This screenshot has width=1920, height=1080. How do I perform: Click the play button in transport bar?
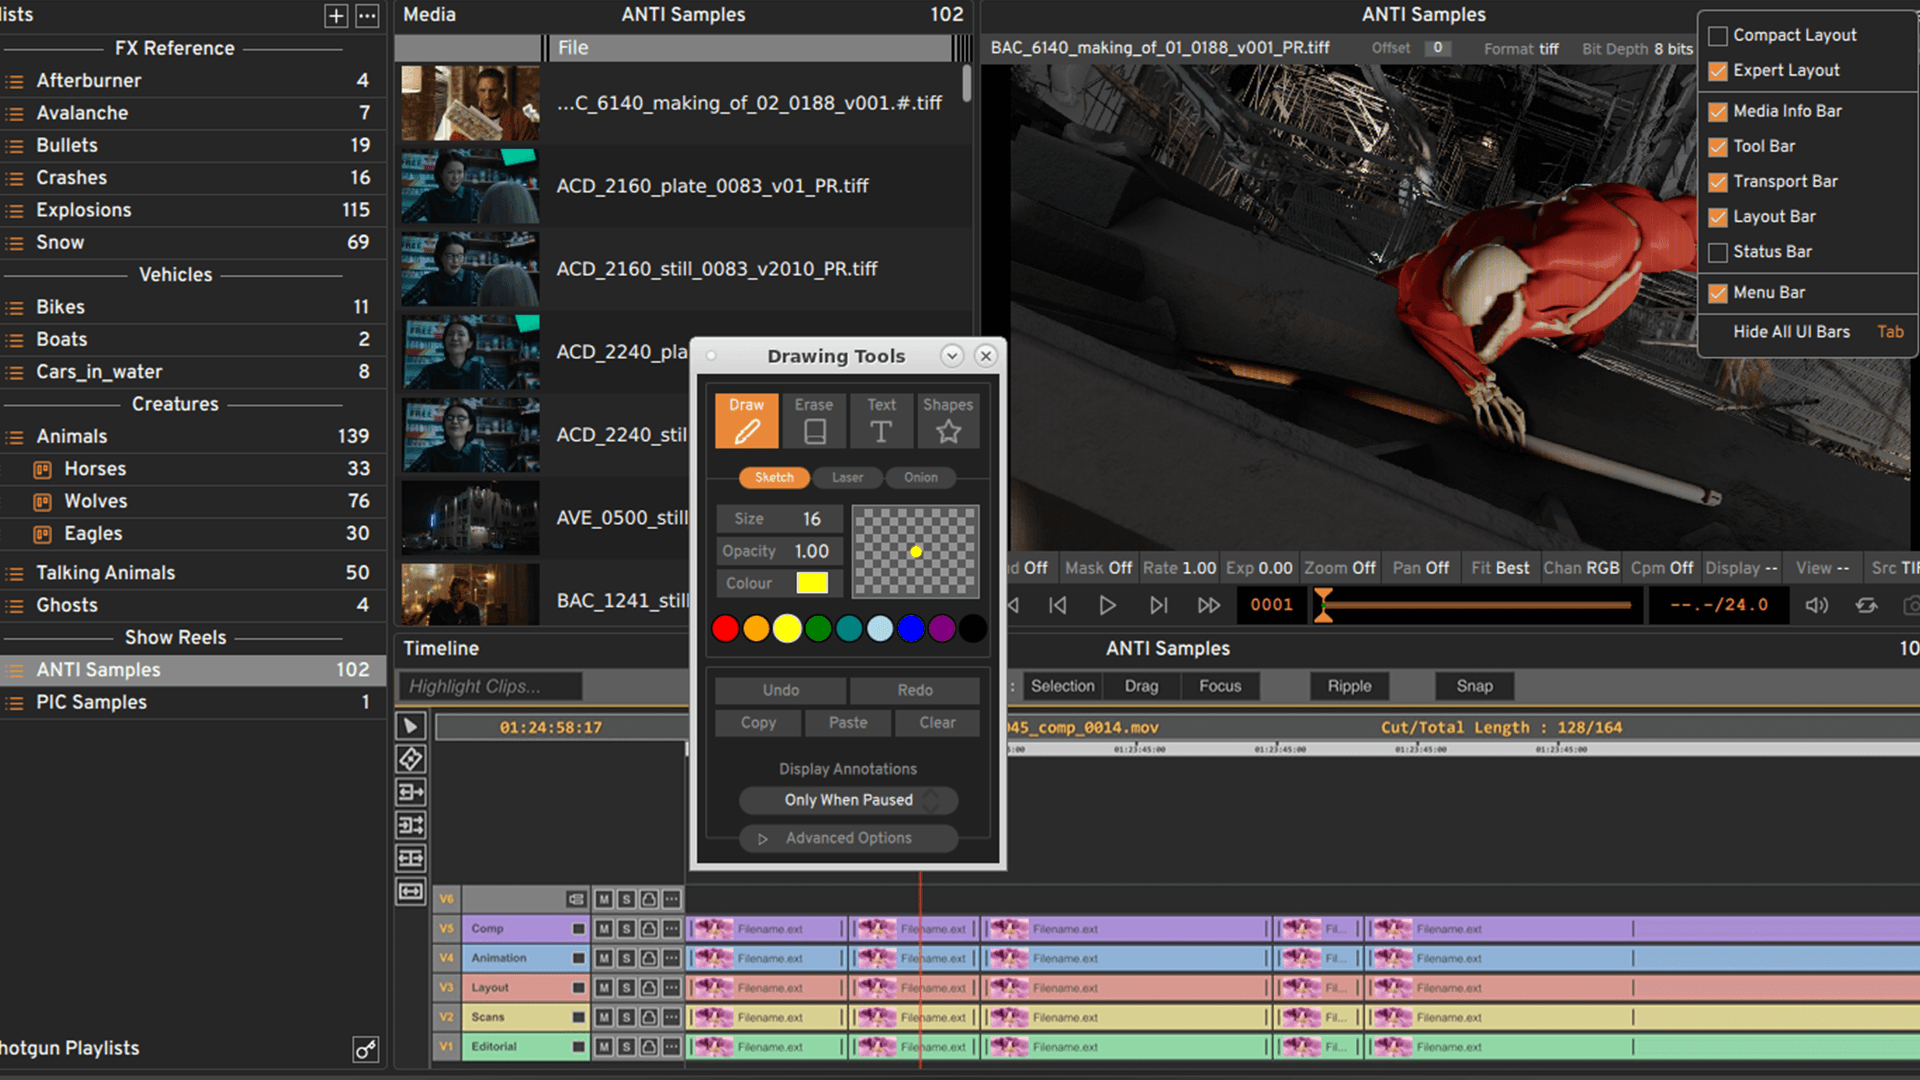pyautogui.click(x=1106, y=605)
